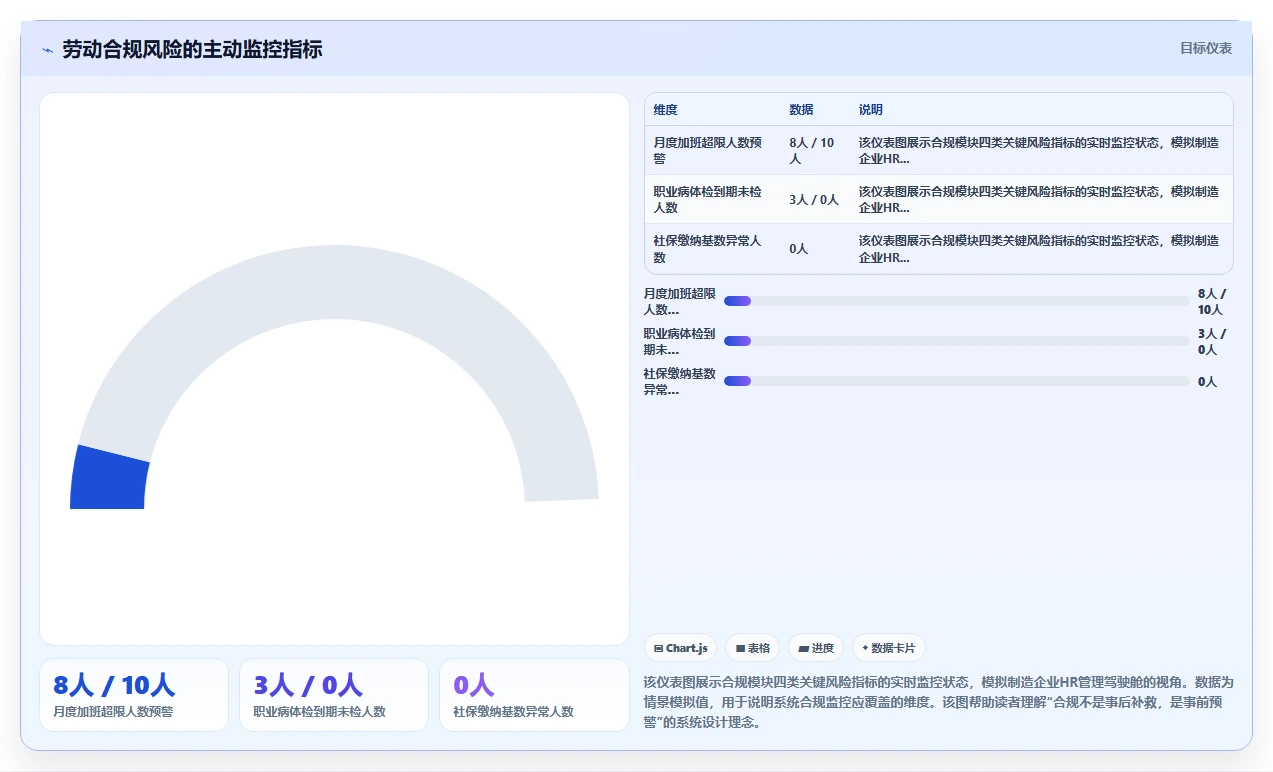The height and width of the screenshot is (772, 1273).
Task: Select the 进度 chip
Action: [816, 648]
